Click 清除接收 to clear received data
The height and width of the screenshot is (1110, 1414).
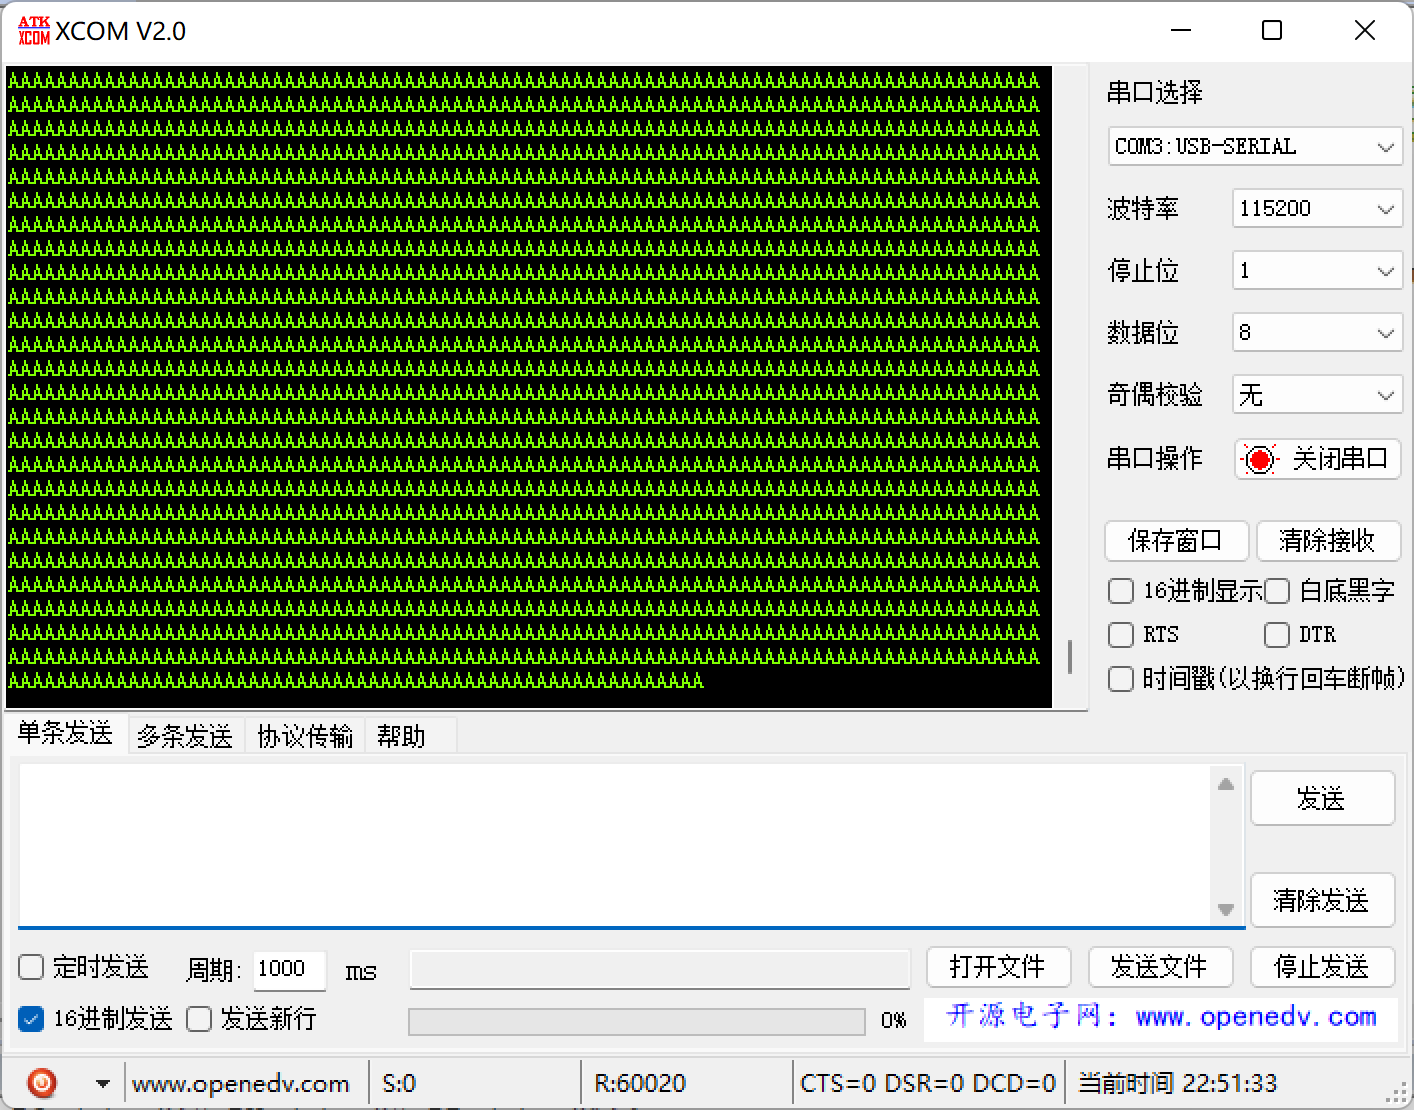[1328, 541]
